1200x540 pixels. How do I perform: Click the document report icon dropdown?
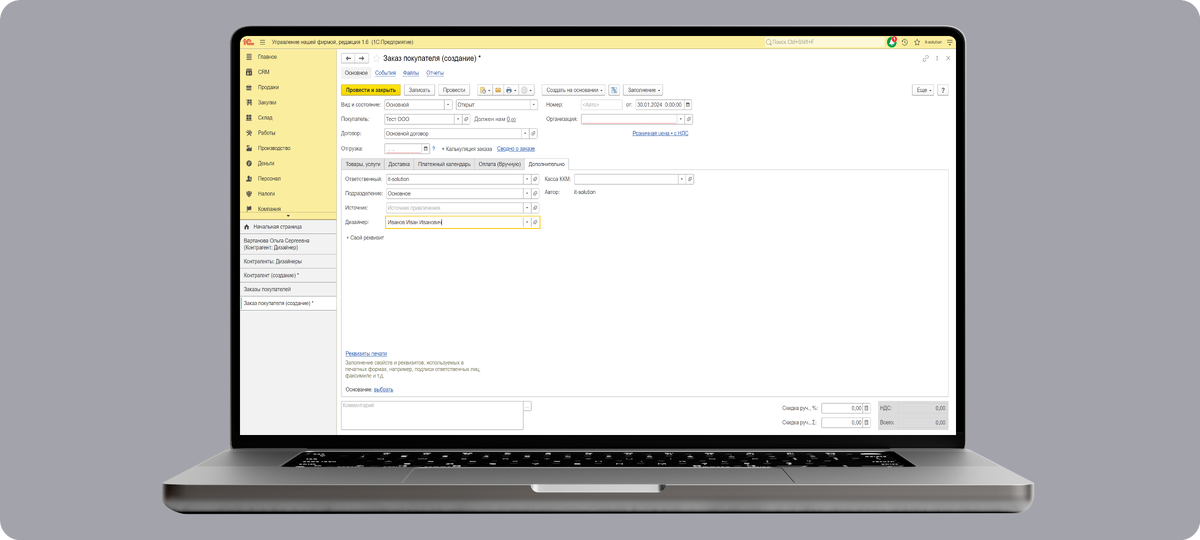(484, 90)
